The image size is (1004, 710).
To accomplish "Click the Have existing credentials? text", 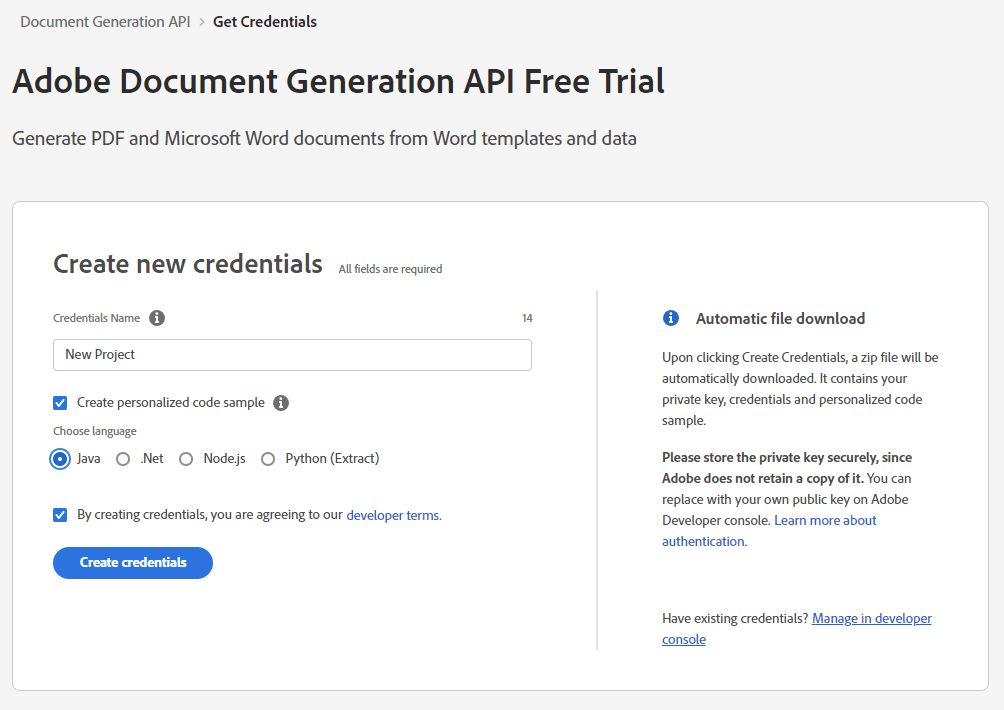I will [x=735, y=618].
